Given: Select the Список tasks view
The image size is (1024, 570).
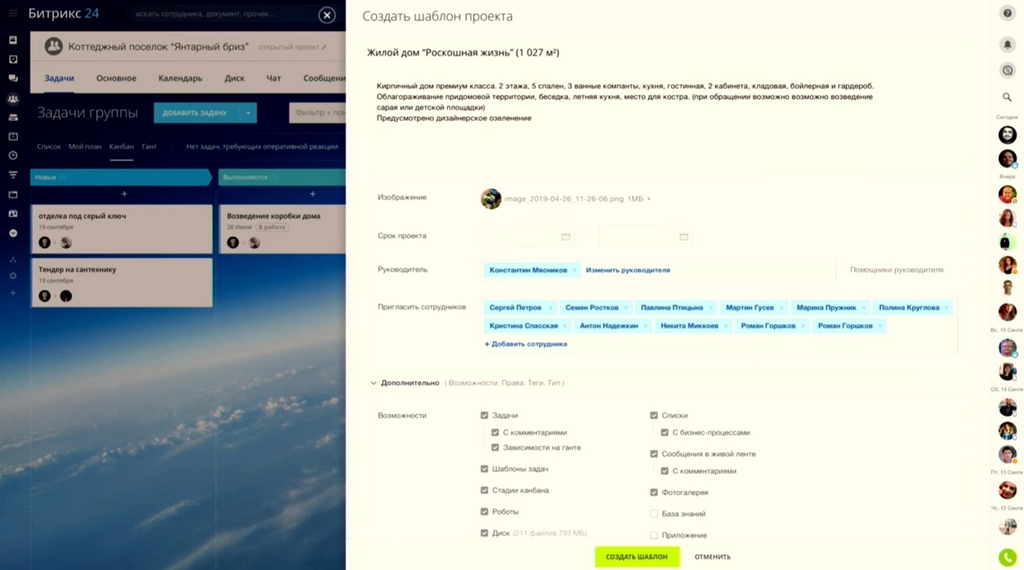Looking at the screenshot, I should [48, 147].
